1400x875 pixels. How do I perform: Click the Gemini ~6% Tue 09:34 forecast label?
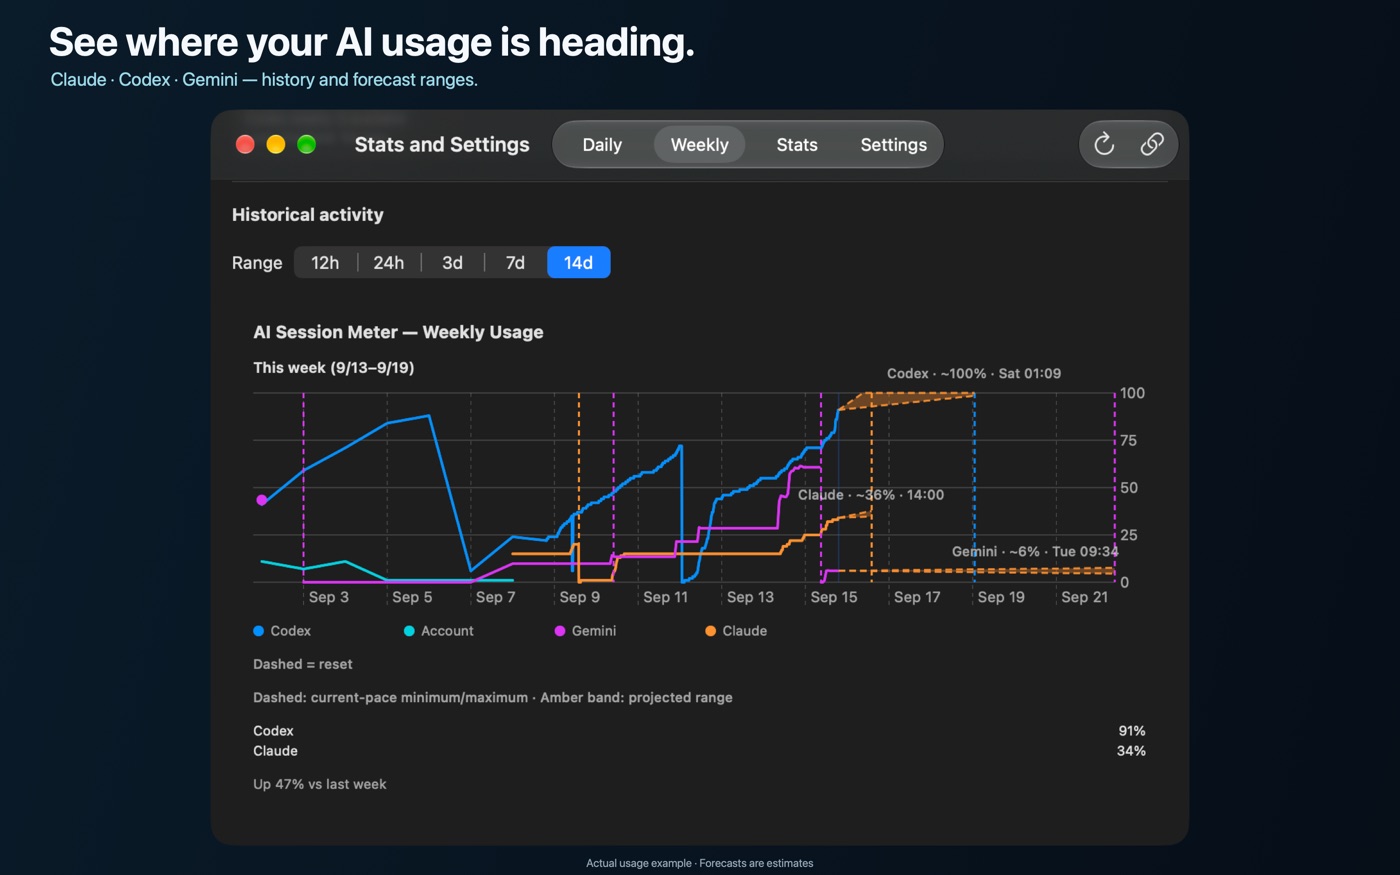point(1035,551)
